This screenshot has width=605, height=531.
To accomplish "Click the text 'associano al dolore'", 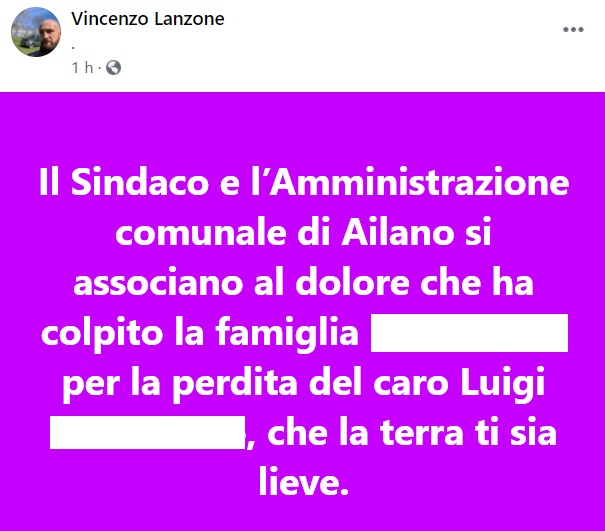I will (242, 282).
